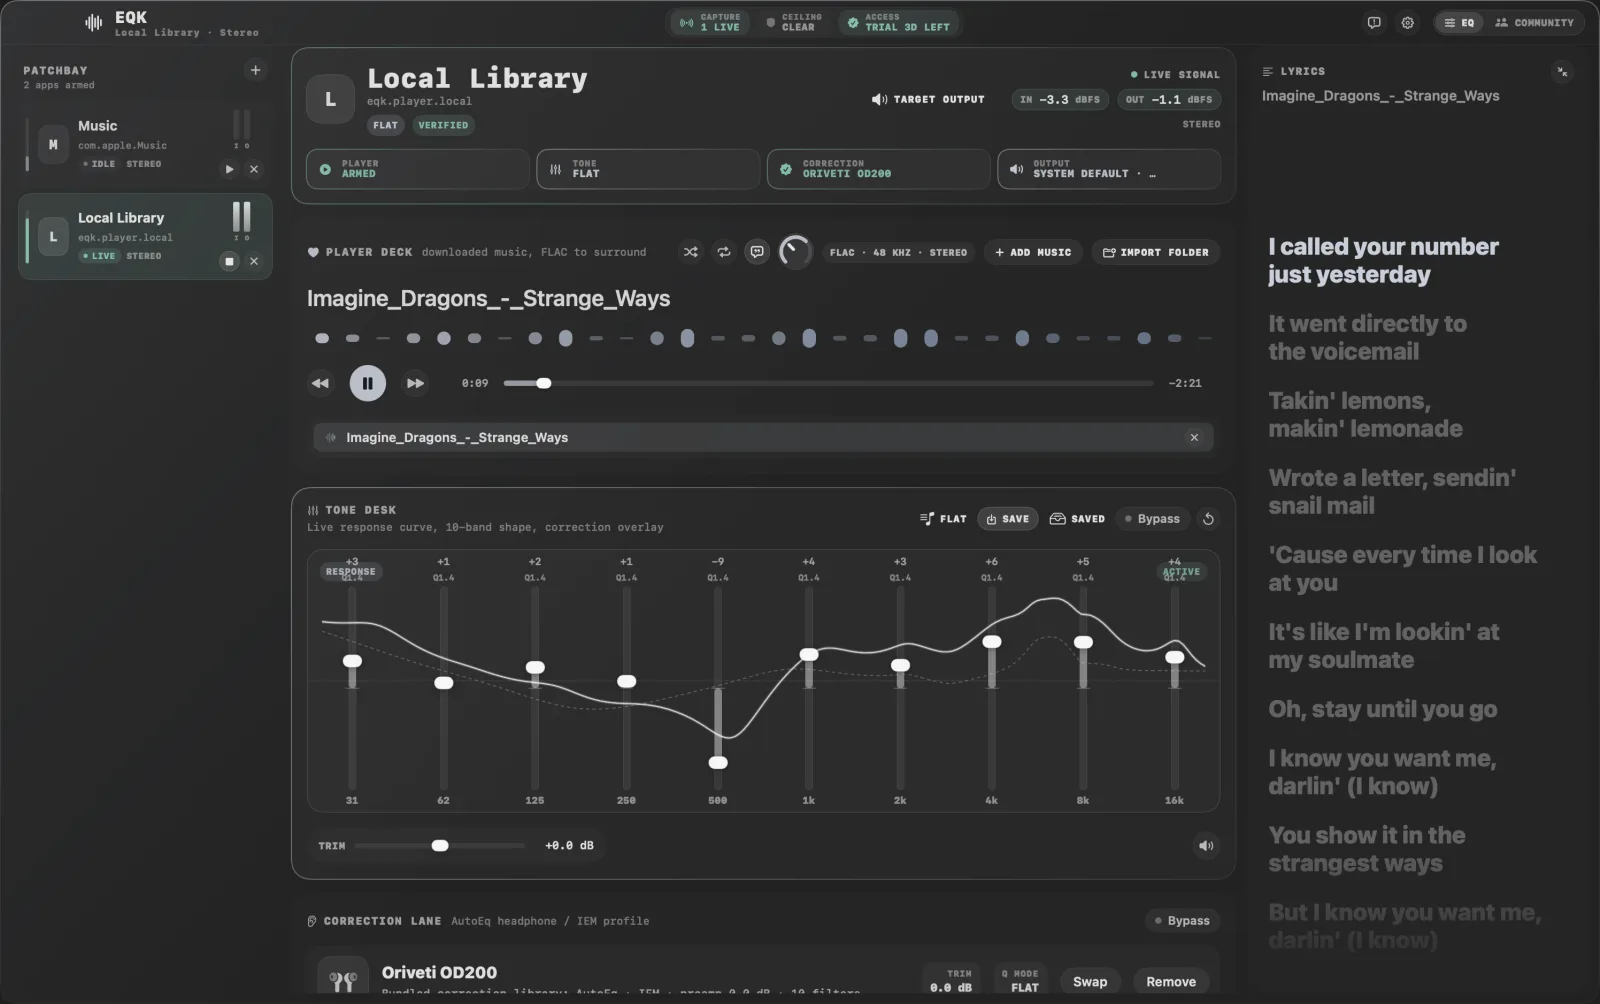Click the Import Folder button
Screen dimensions: 1600x1004
[1156, 252]
